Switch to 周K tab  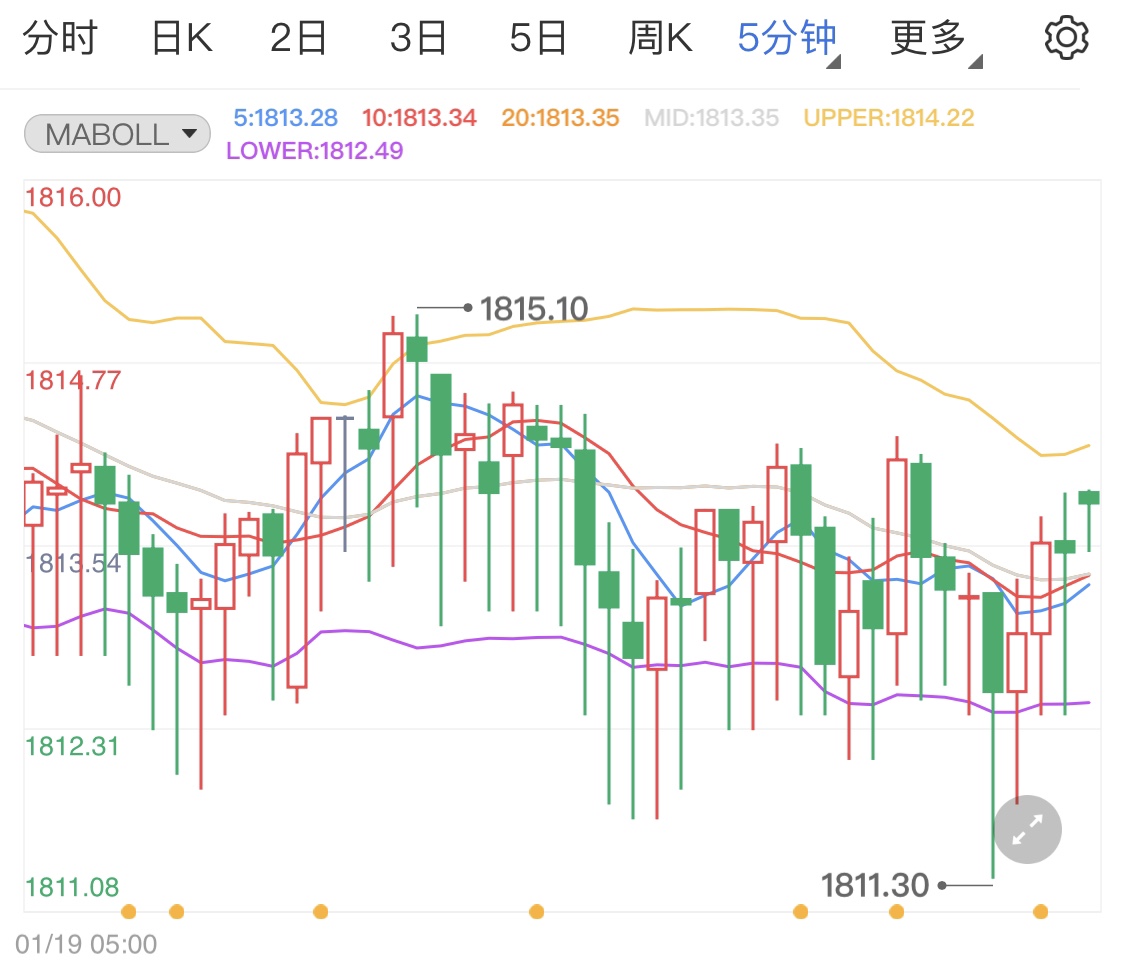pos(660,38)
